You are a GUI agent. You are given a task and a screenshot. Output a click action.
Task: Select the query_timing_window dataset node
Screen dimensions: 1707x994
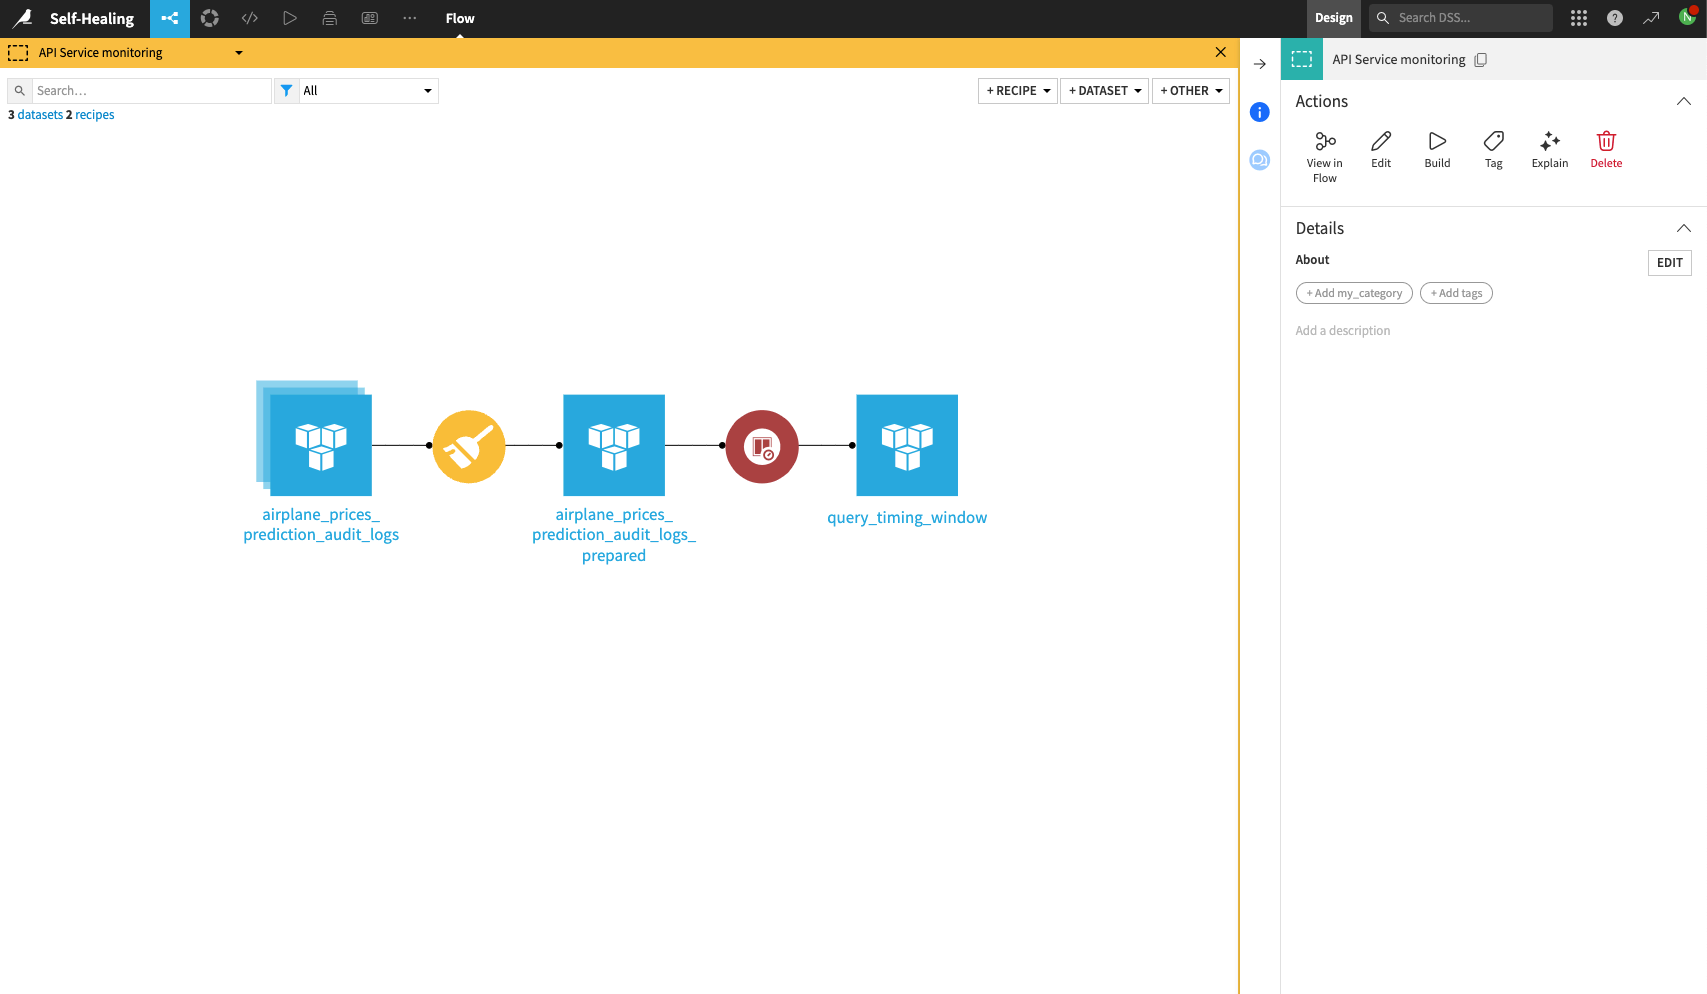tap(906, 445)
